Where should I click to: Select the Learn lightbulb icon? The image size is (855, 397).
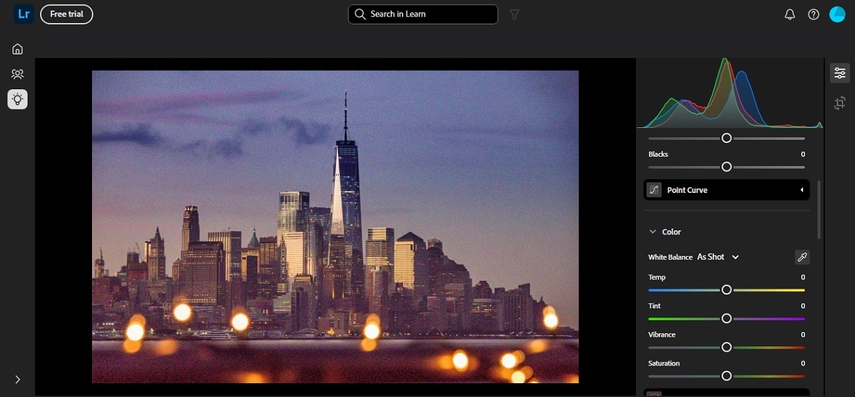[17, 99]
